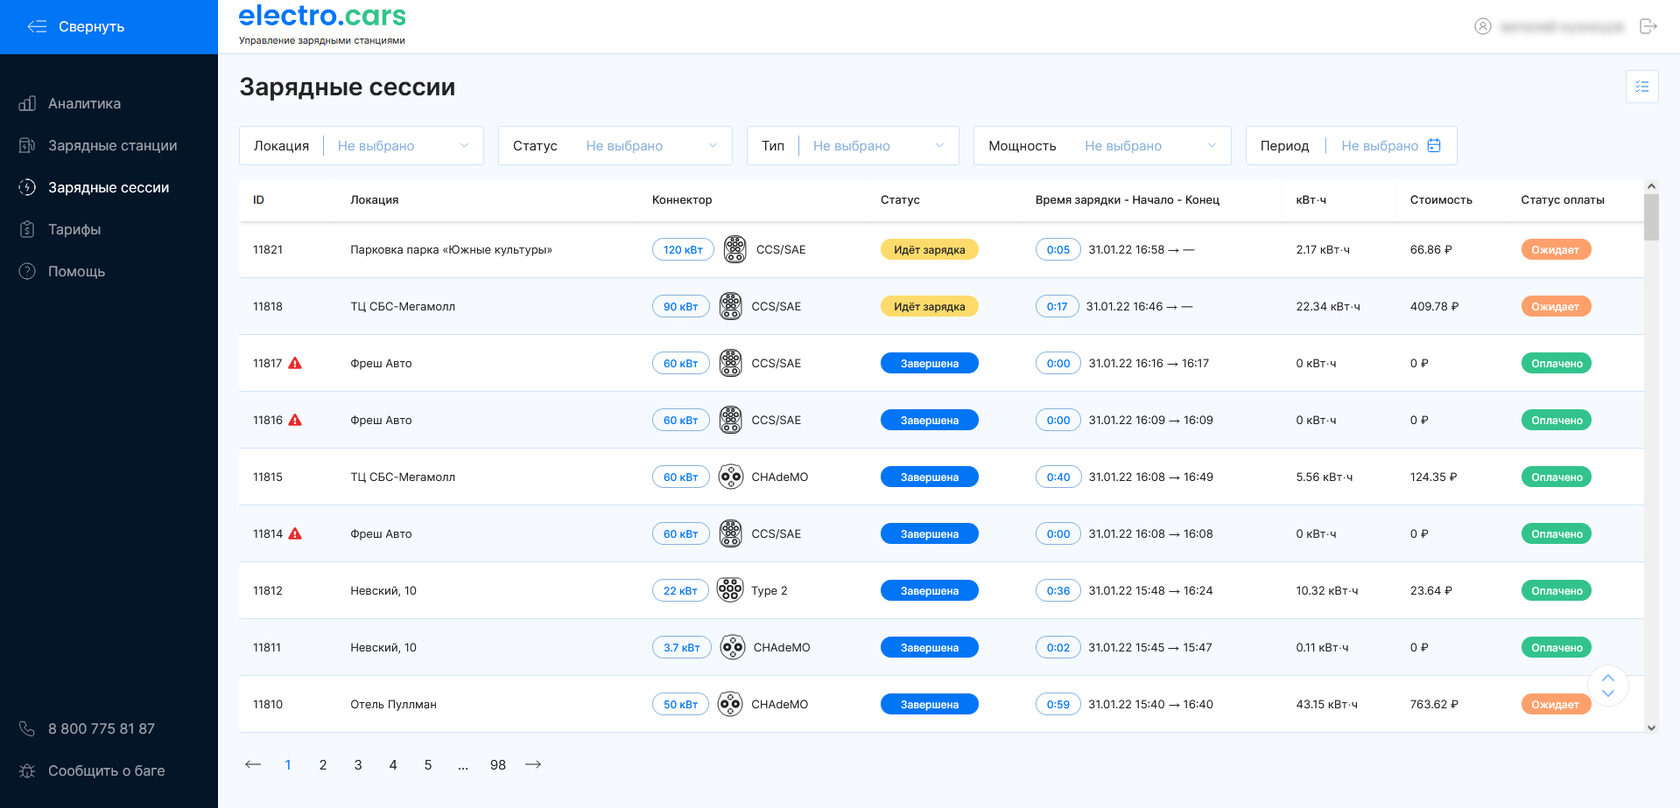Click CHAdeMO connector icon for session 11815
This screenshot has height=808, width=1680.
coord(731,477)
